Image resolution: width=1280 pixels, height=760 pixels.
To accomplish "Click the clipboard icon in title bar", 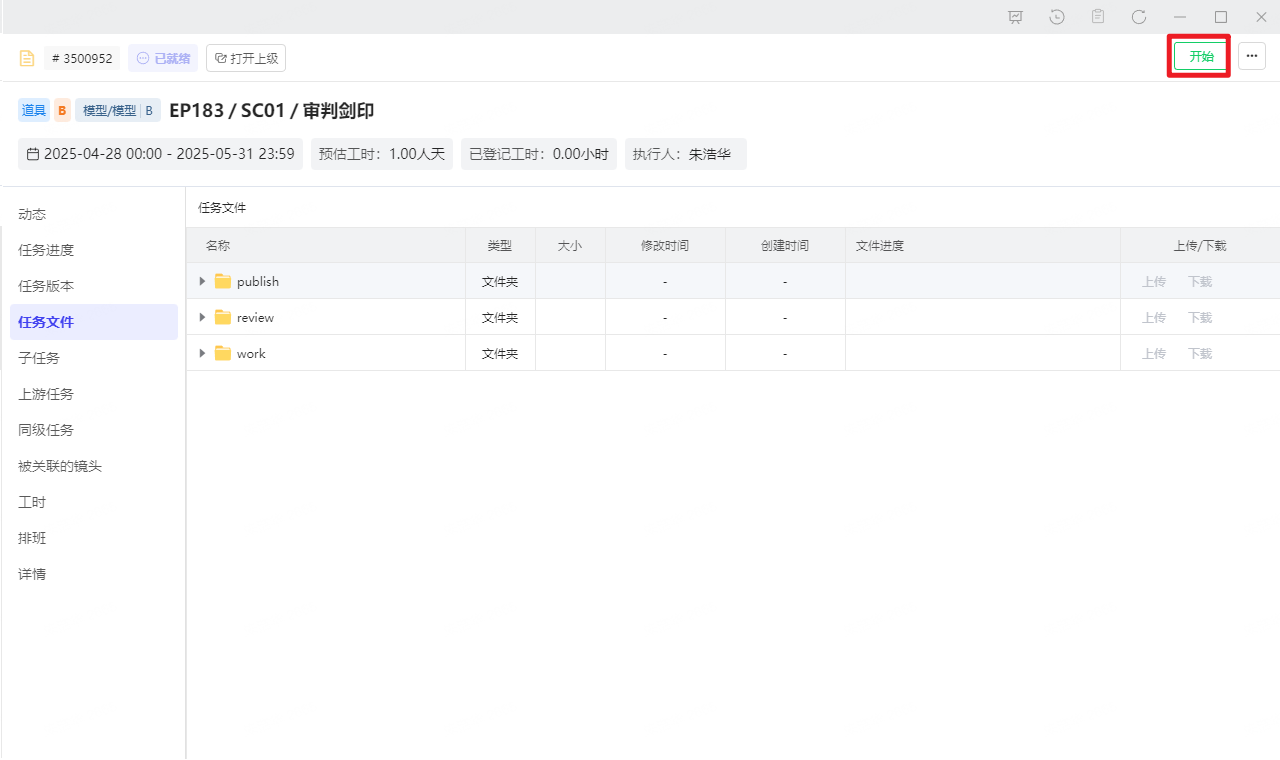I will (1098, 17).
